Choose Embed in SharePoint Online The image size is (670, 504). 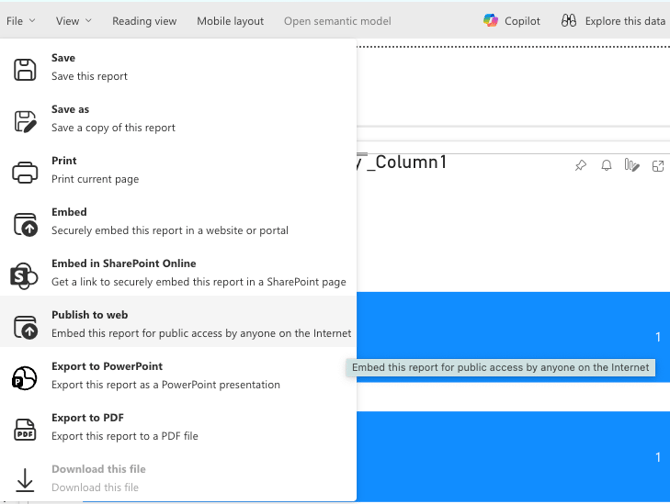point(178,273)
